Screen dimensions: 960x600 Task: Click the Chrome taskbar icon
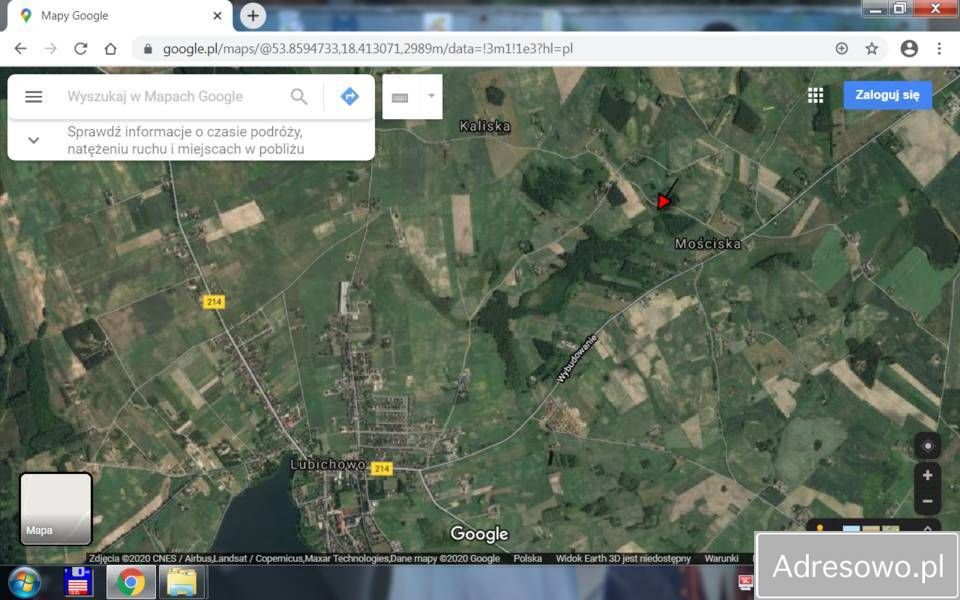coord(131,582)
